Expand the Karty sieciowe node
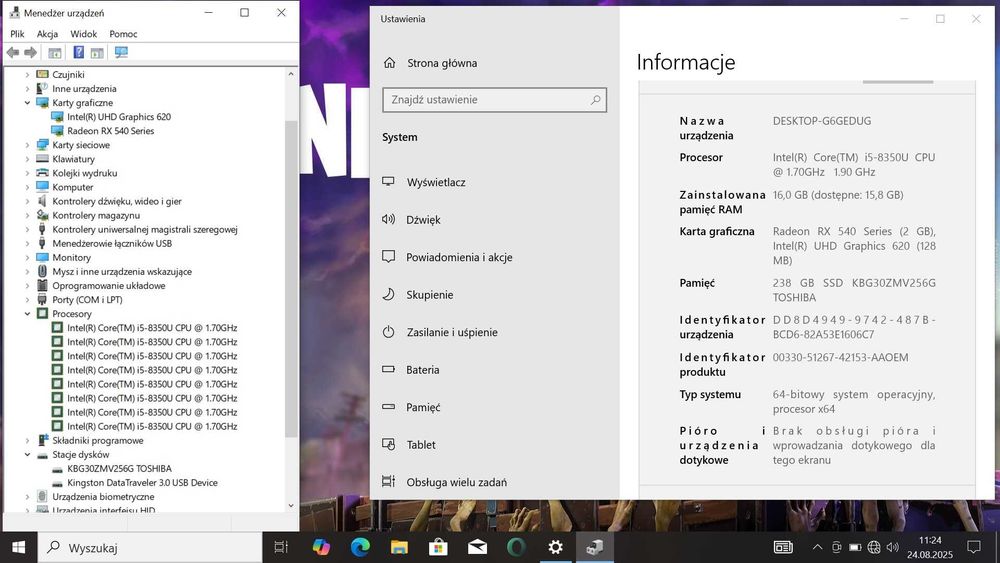1000x563 pixels. coord(28,145)
